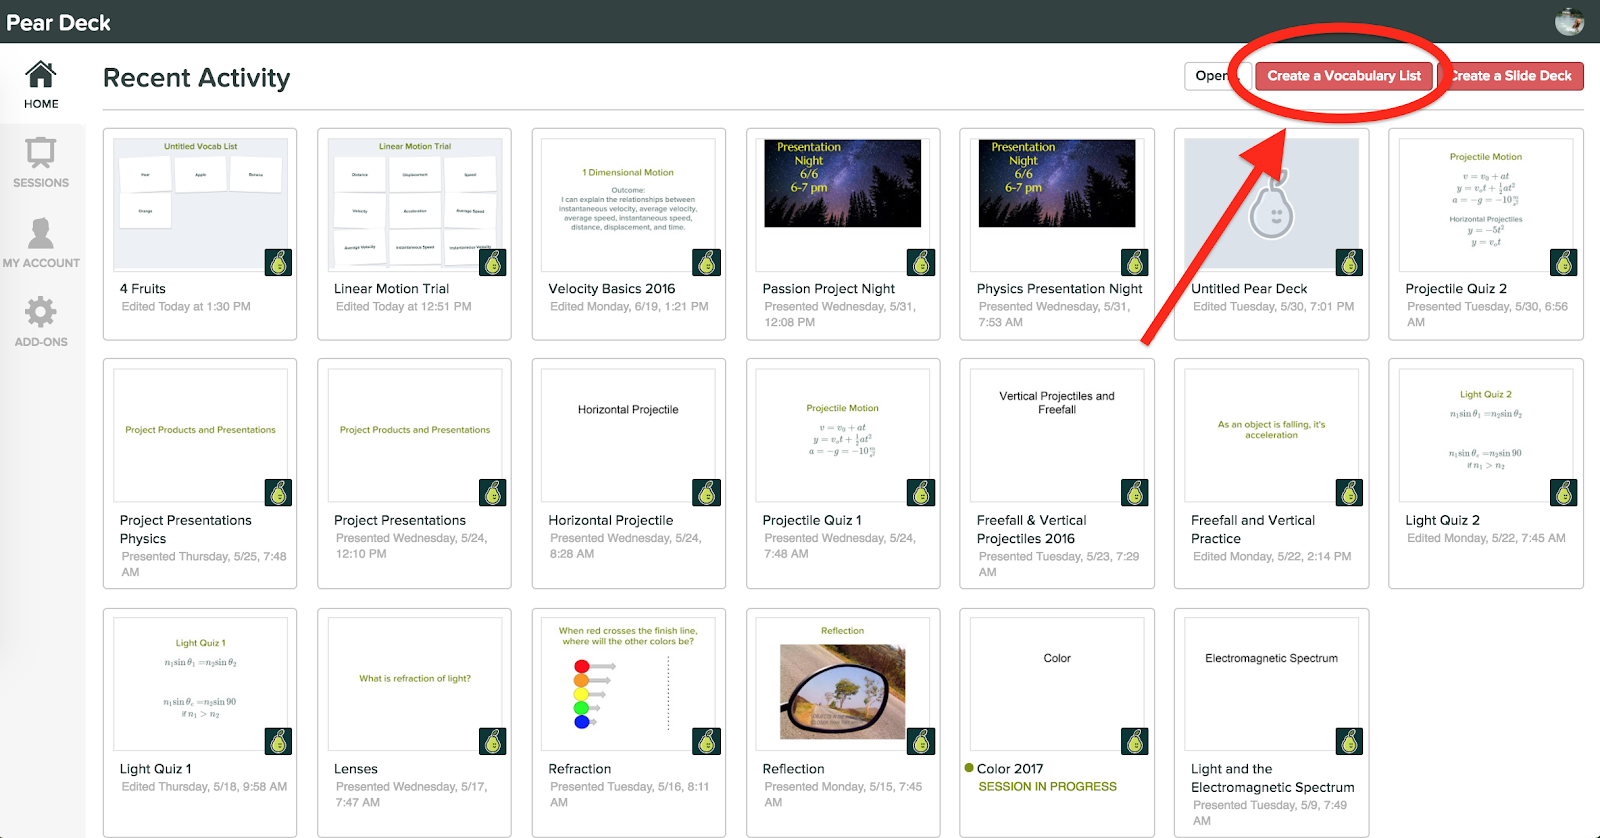Open the Refraction title link
Image resolution: width=1600 pixels, height=838 pixels.
[x=580, y=769]
